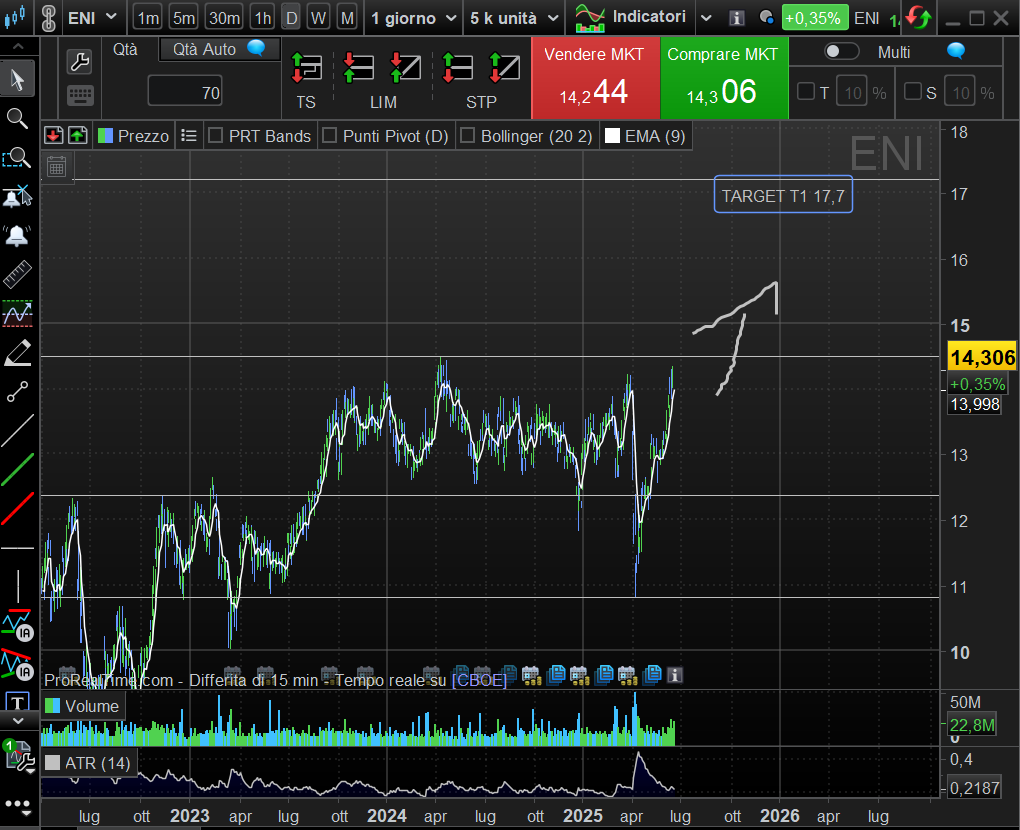
Task: Enable the PRT Bands checkbox
Action: tap(215, 136)
